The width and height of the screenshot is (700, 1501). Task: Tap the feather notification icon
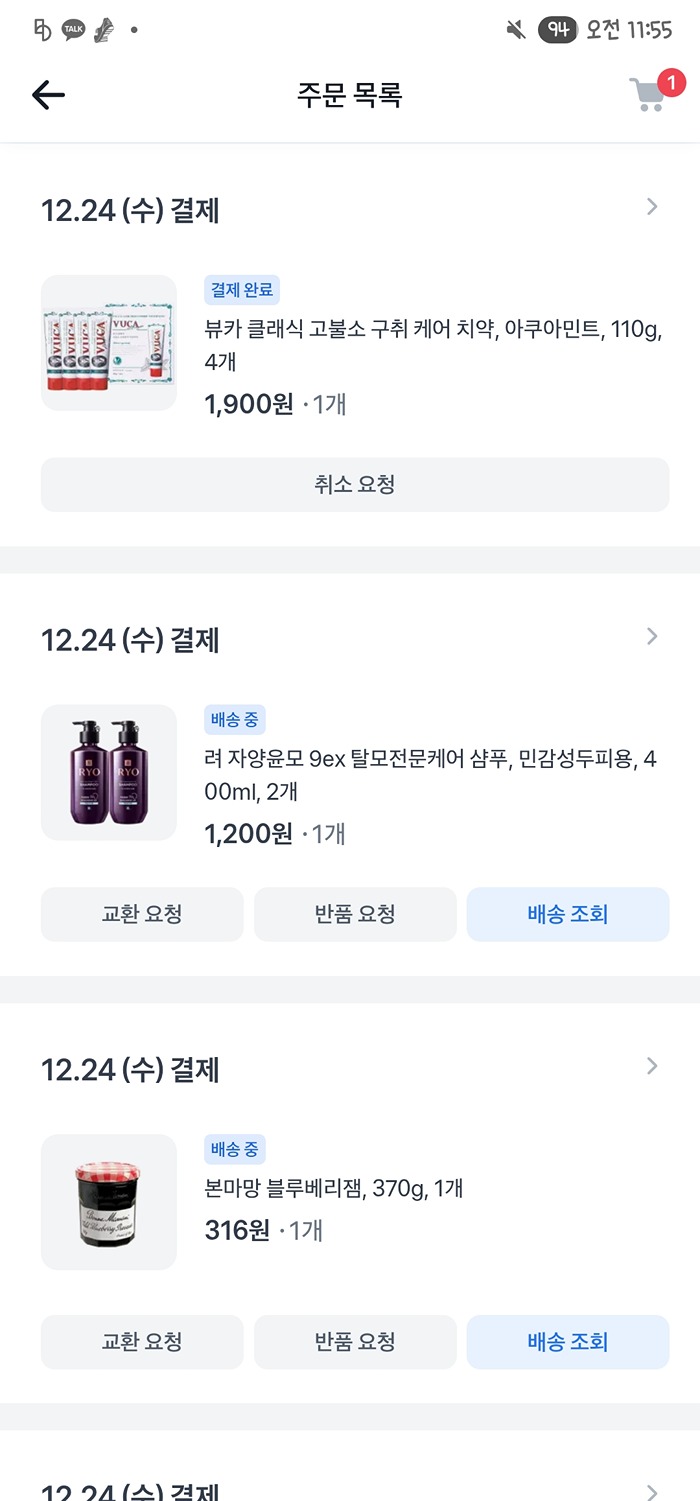(103, 30)
